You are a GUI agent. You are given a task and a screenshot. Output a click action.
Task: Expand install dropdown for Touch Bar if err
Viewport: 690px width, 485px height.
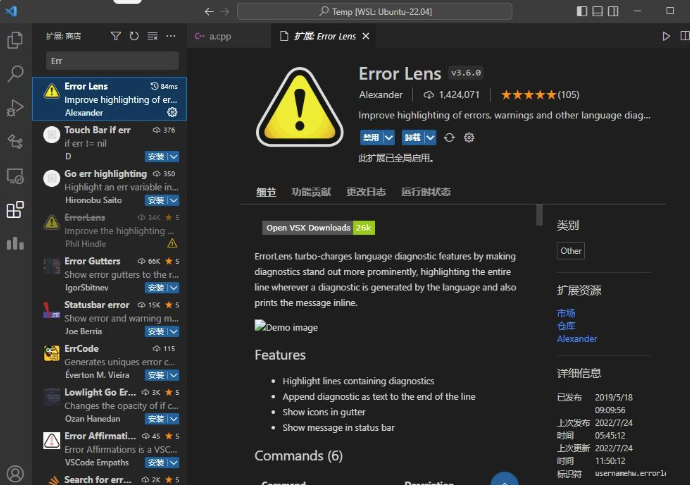pos(174,157)
